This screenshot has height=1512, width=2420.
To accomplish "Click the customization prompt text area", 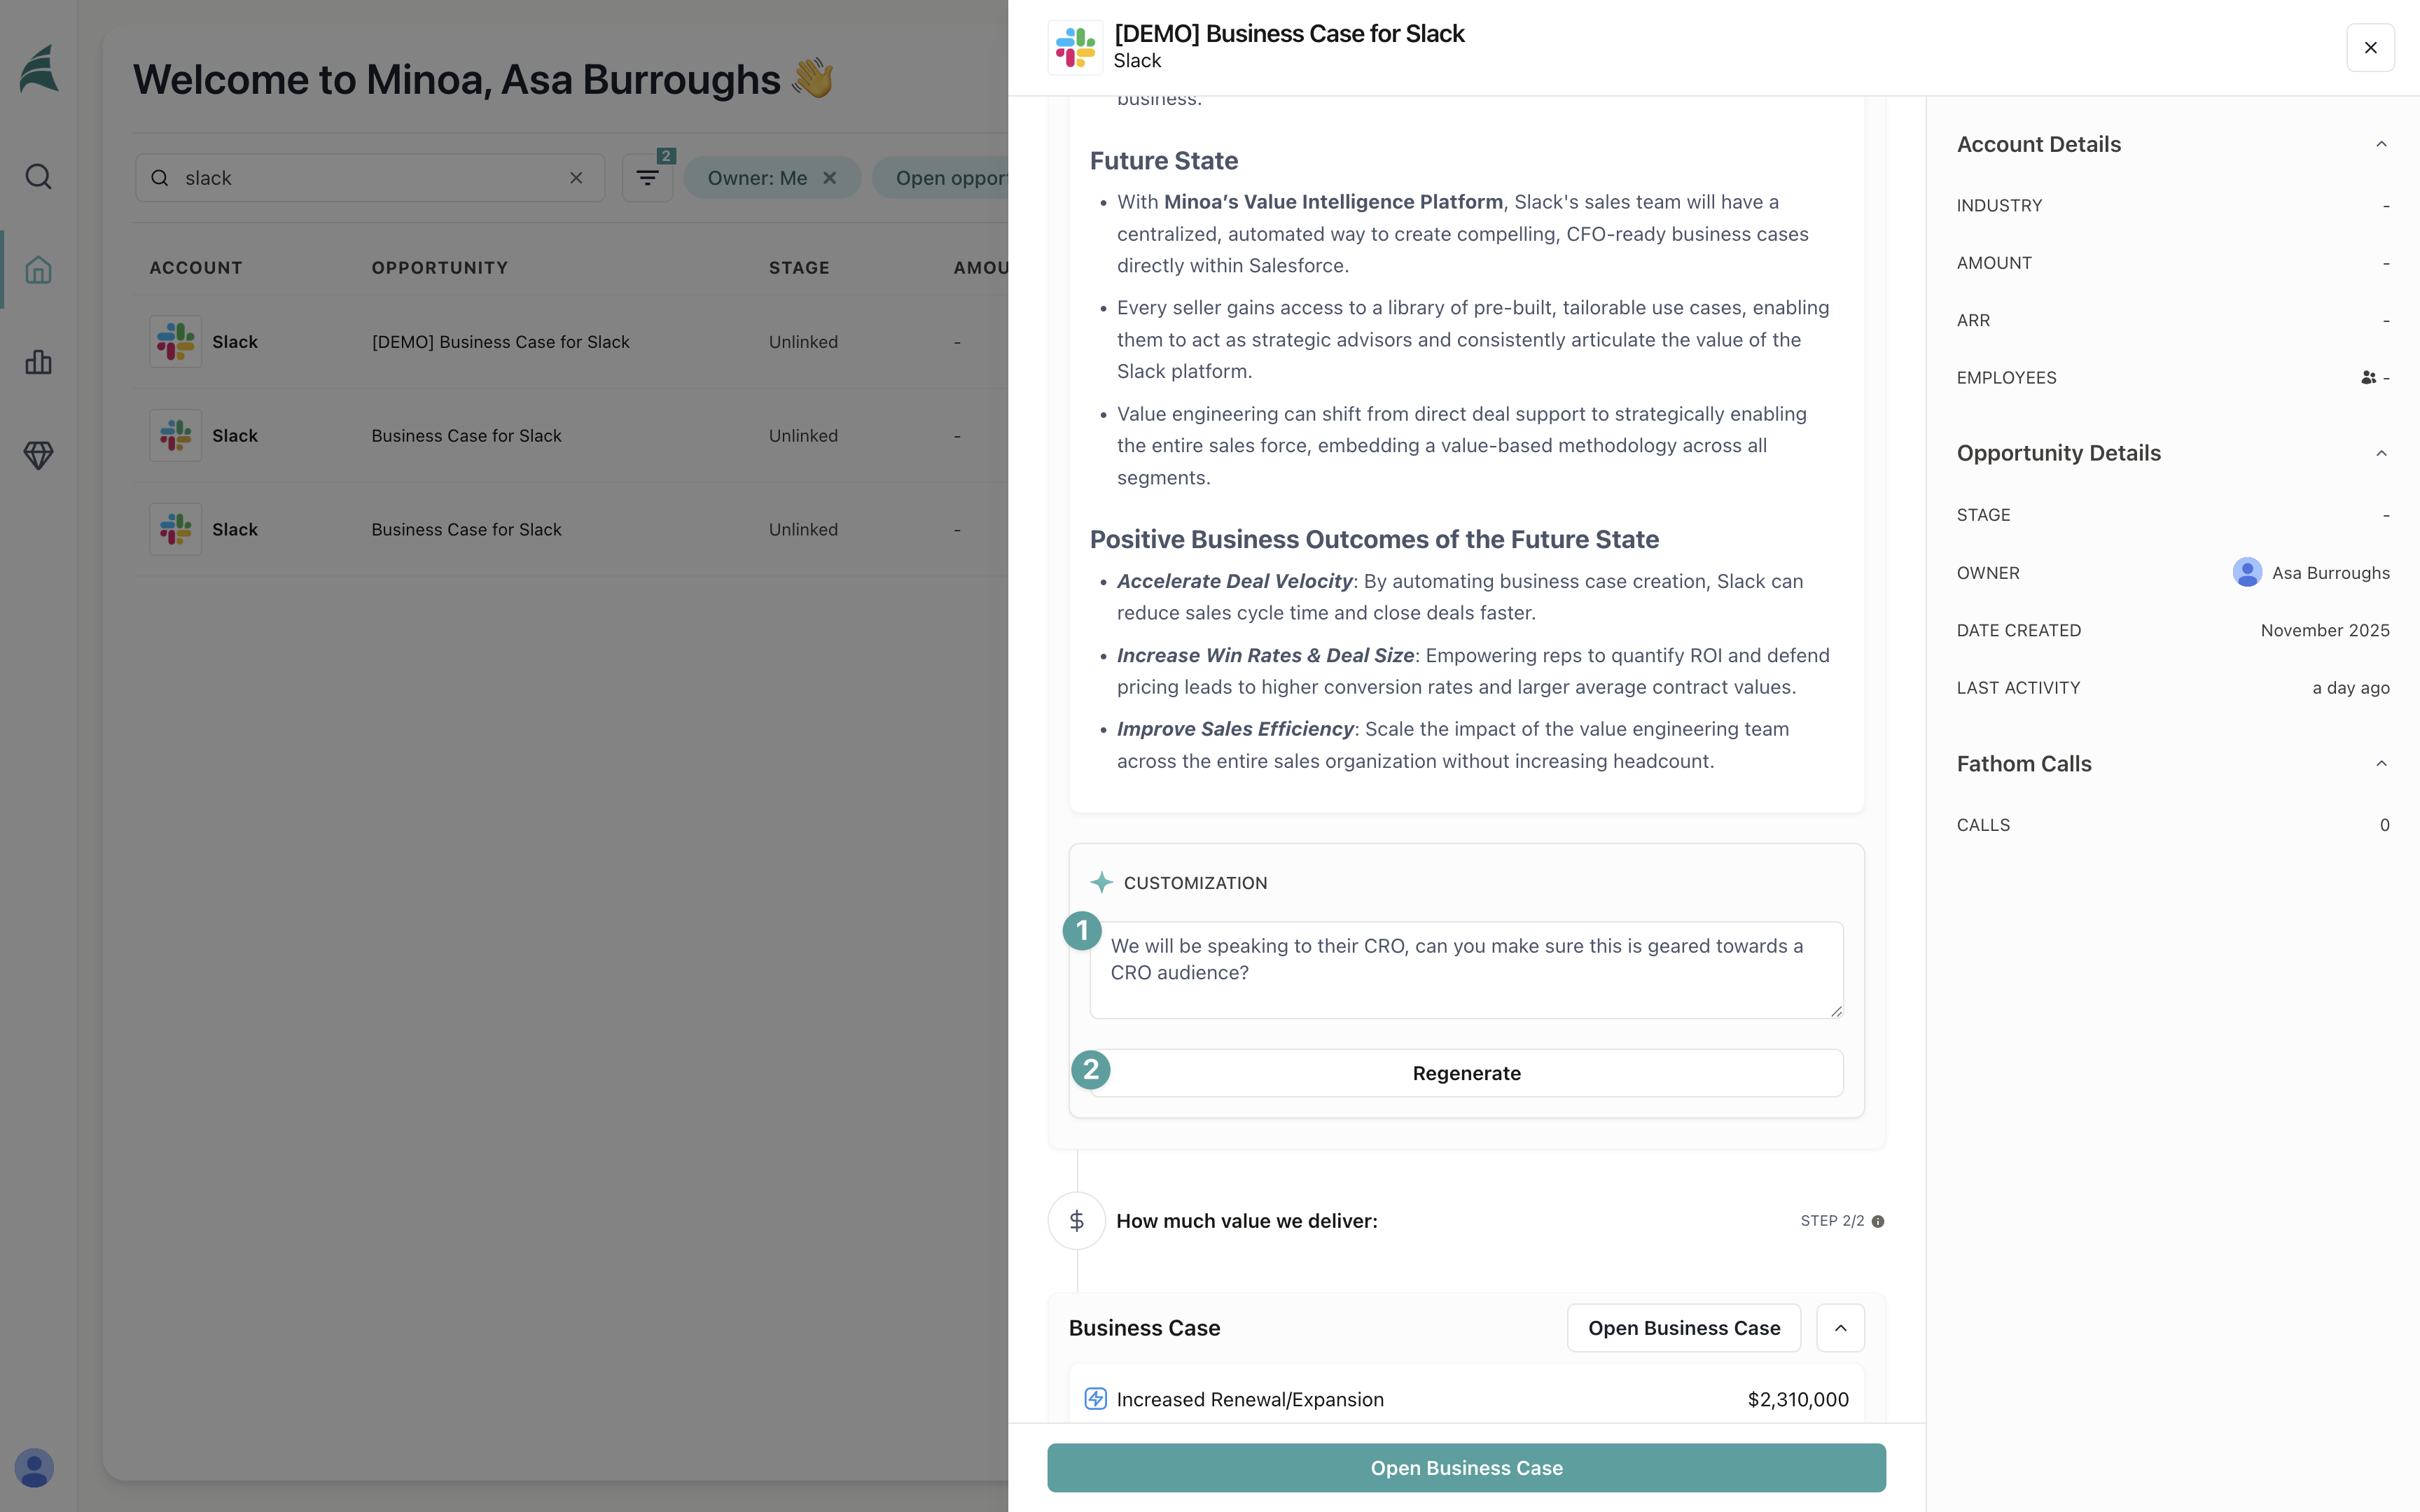I will [x=1466, y=970].
